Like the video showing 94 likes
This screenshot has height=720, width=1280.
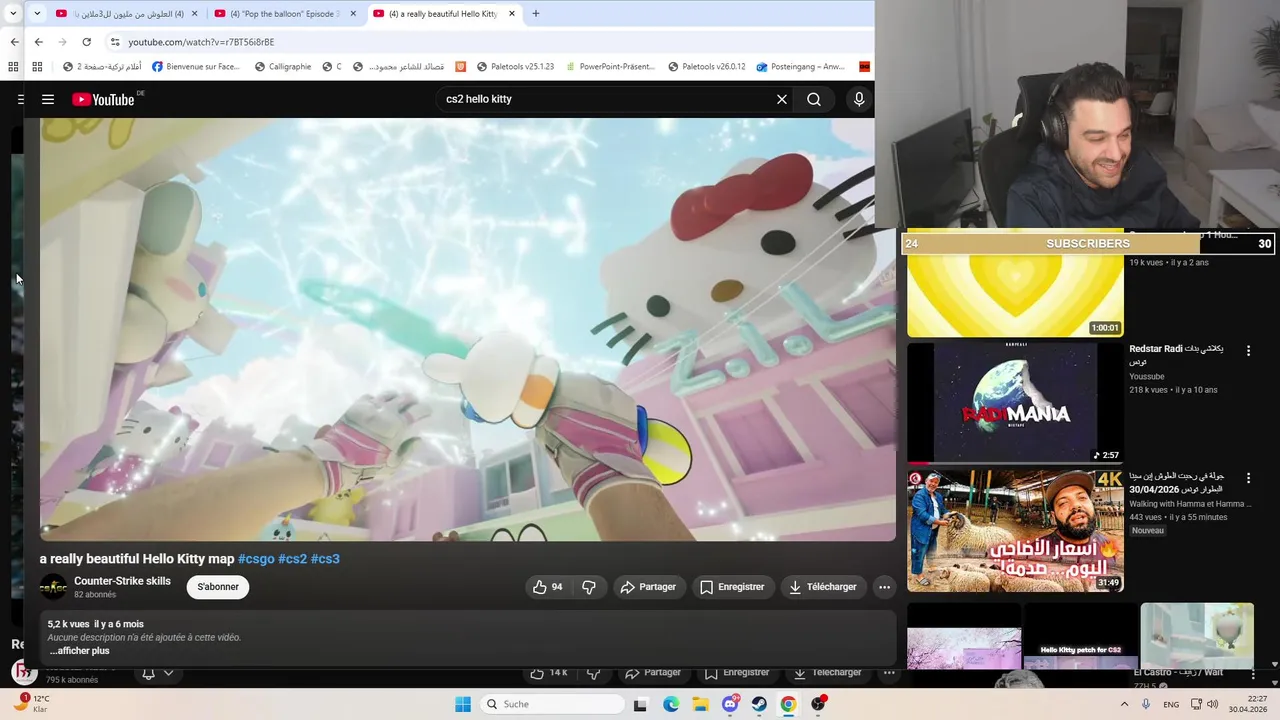coord(547,587)
